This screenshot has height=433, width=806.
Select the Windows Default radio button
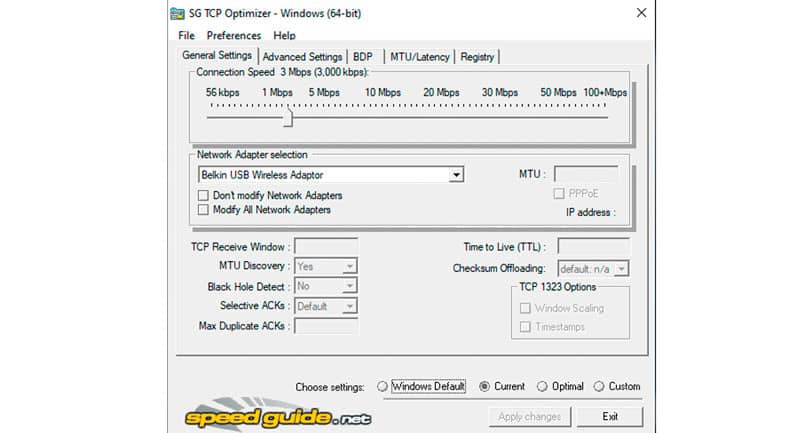(x=382, y=386)
